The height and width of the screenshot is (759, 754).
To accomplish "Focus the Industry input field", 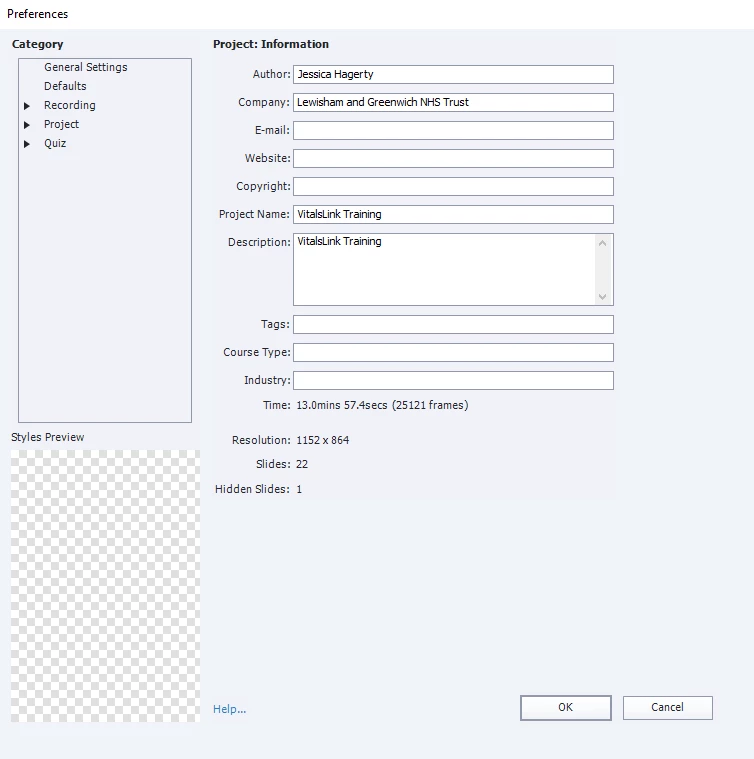I will pos(453,380).
